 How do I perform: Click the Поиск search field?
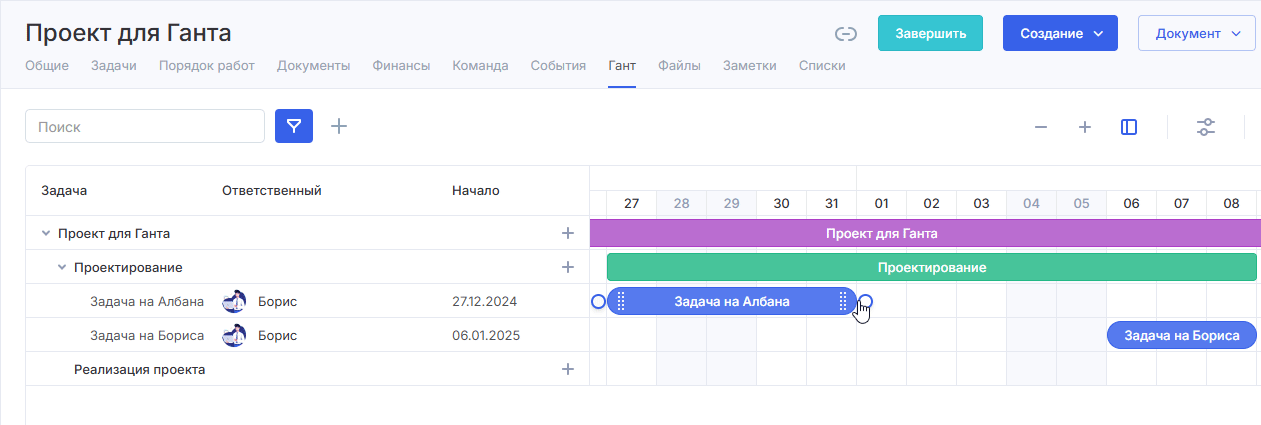(x=145, y=127)
